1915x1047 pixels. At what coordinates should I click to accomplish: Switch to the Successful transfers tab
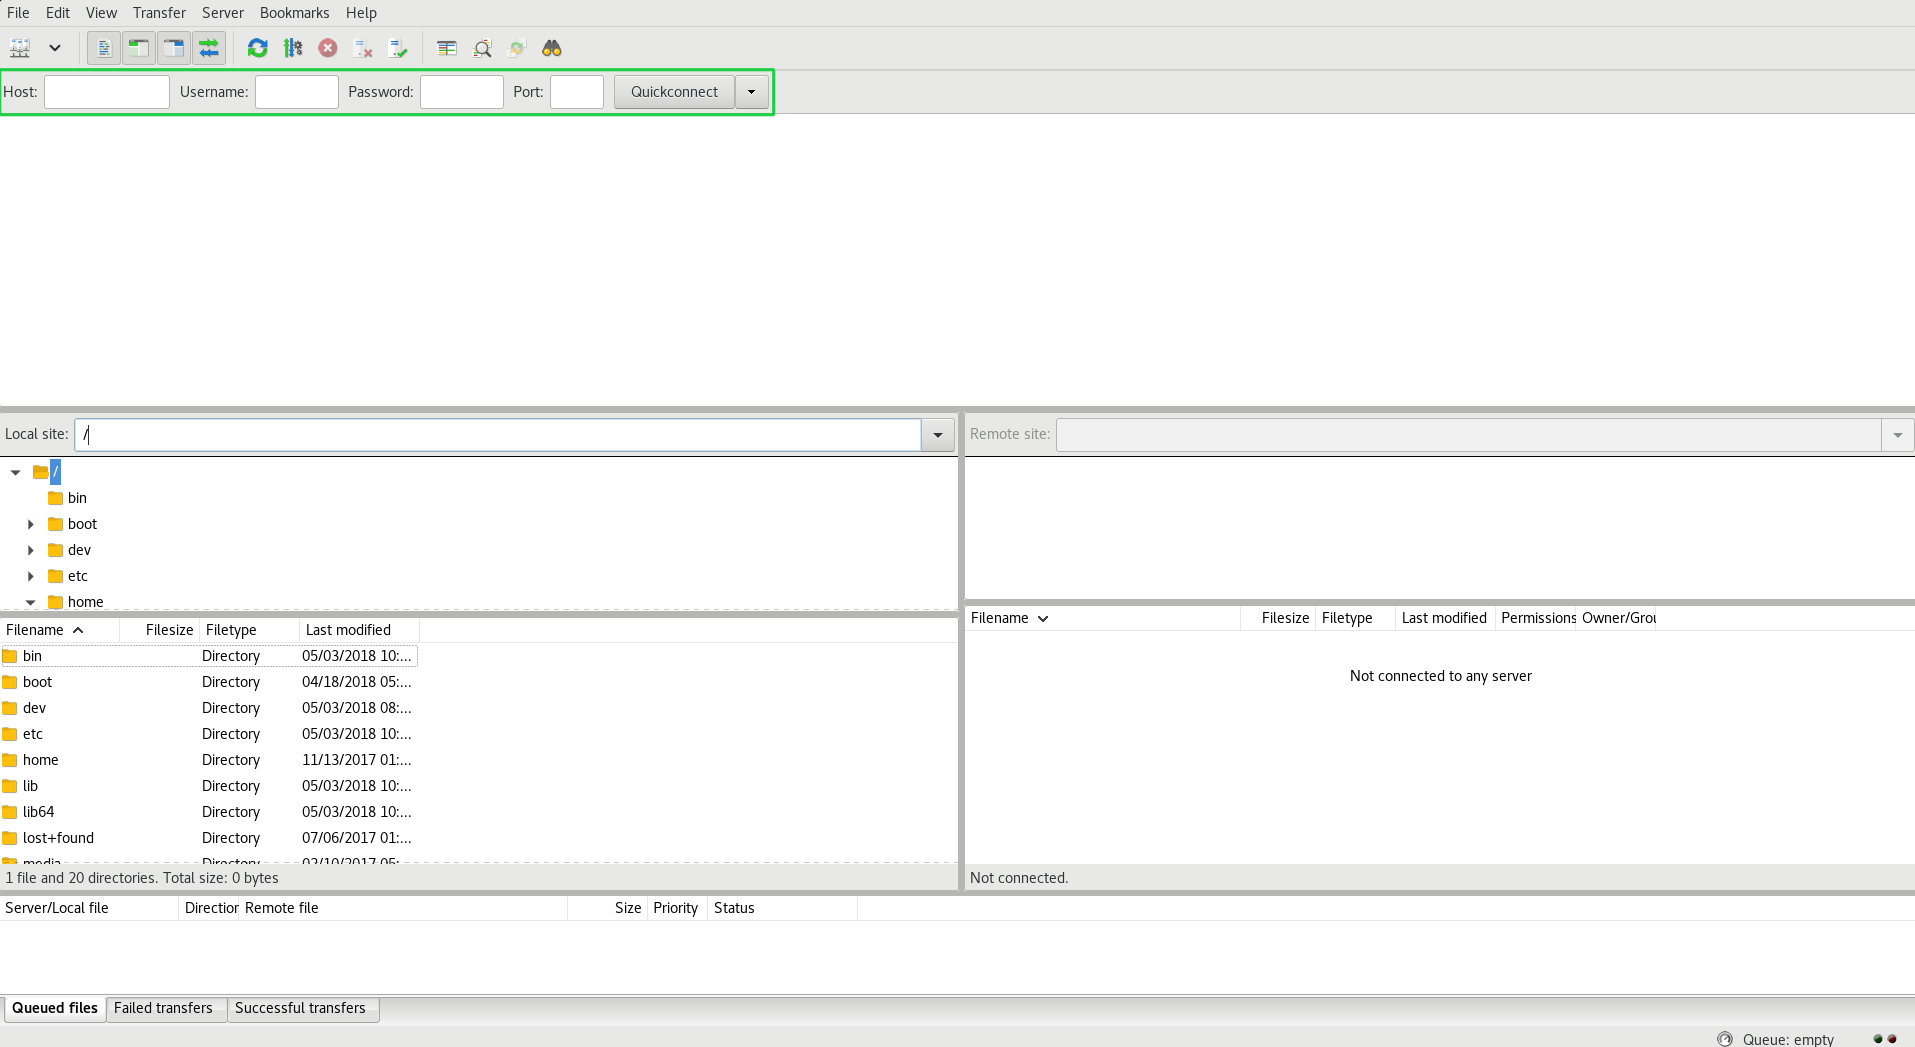tap(301, 1008)
